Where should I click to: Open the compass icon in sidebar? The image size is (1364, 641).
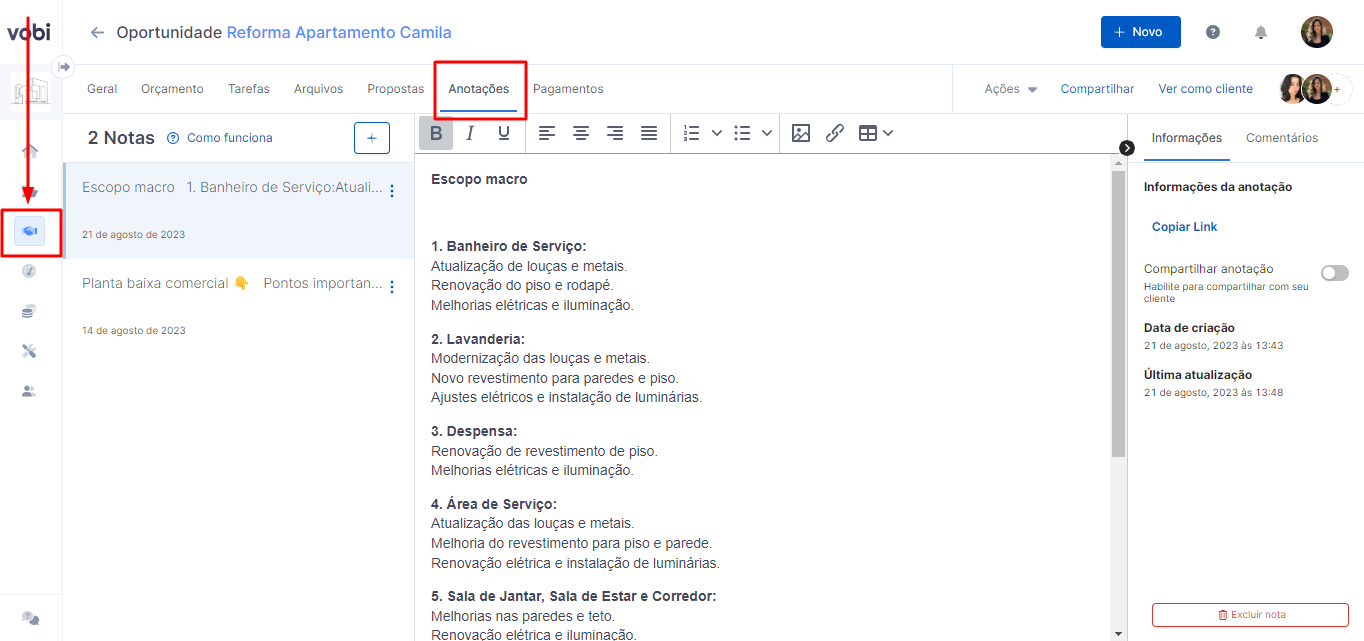coord(29,271)
